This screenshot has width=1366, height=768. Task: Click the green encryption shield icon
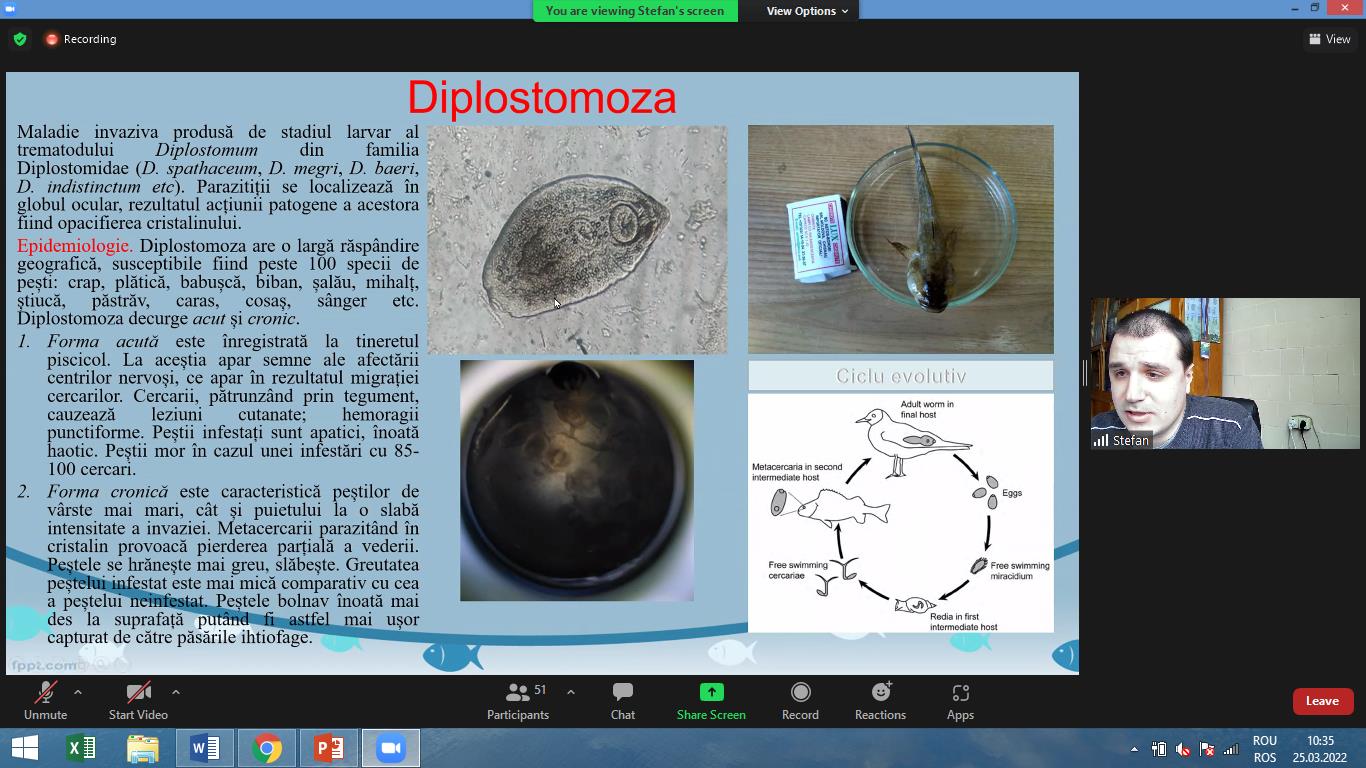click(19, 39)
